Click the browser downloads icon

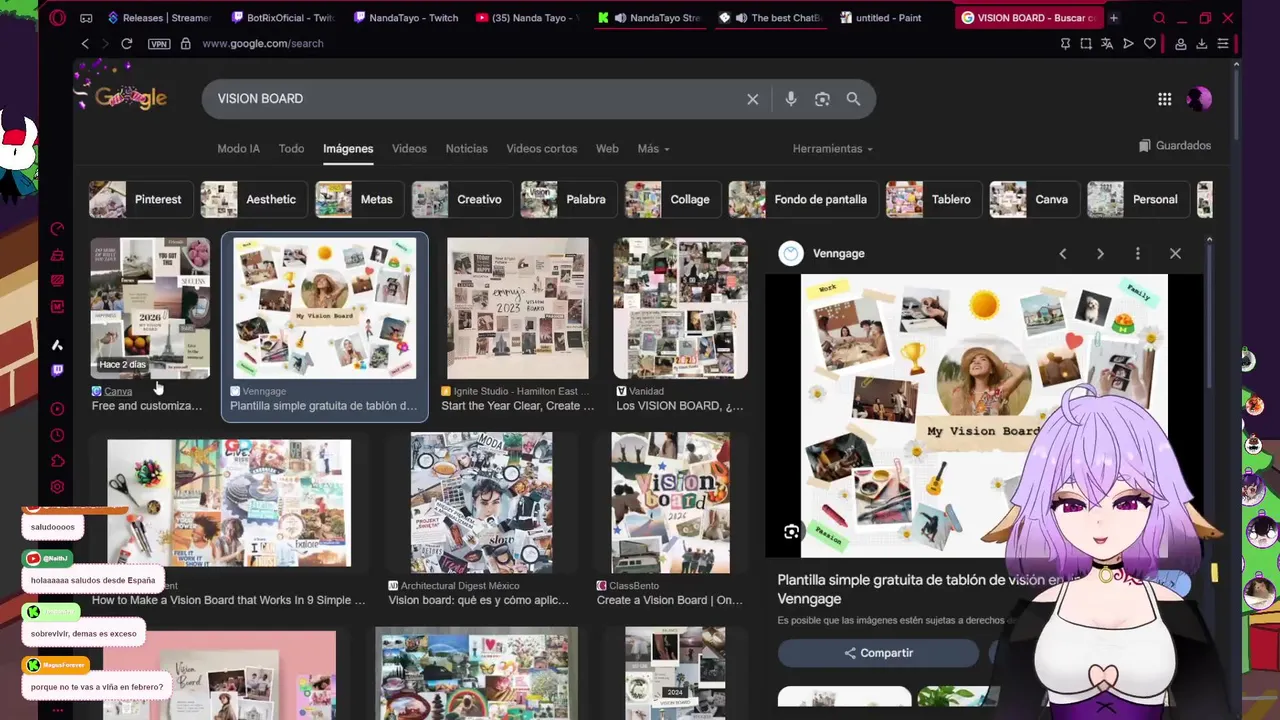(x=1202, y=44)
